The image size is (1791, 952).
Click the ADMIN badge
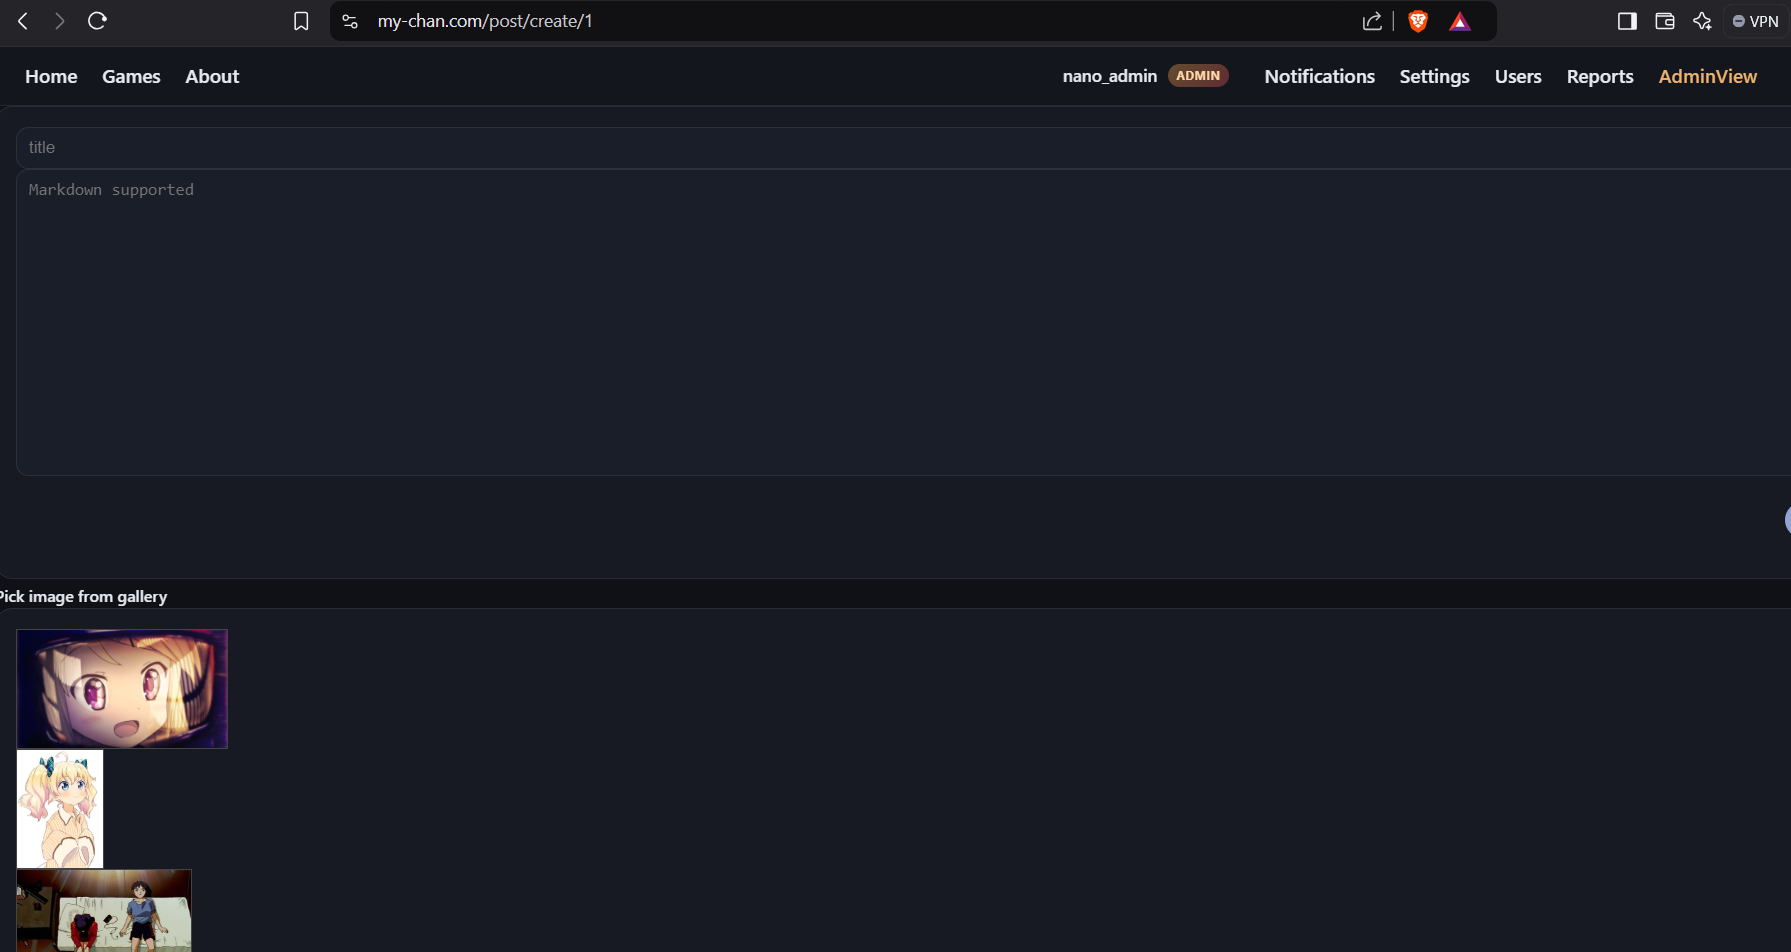1198,76
